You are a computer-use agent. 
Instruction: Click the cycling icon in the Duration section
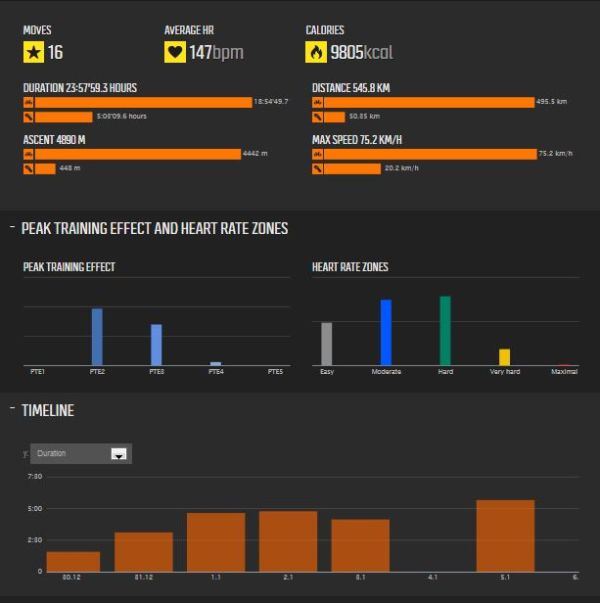(x=29, y=102)
